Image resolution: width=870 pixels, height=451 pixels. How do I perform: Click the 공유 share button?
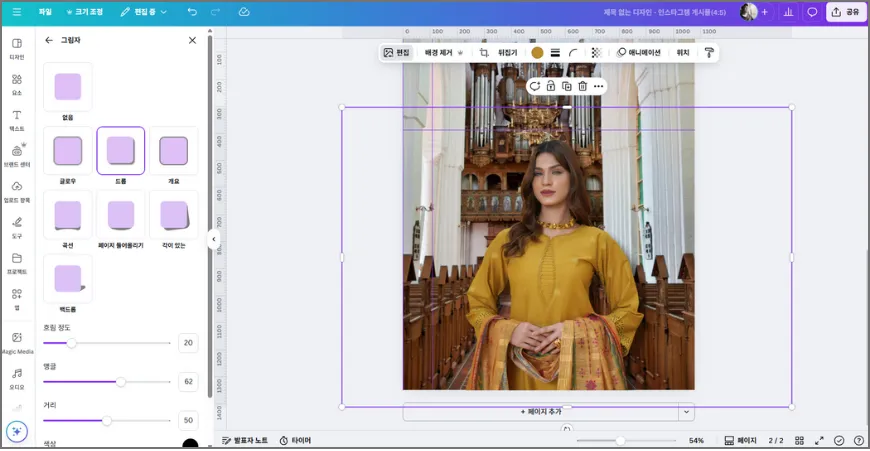pos(846,12)
